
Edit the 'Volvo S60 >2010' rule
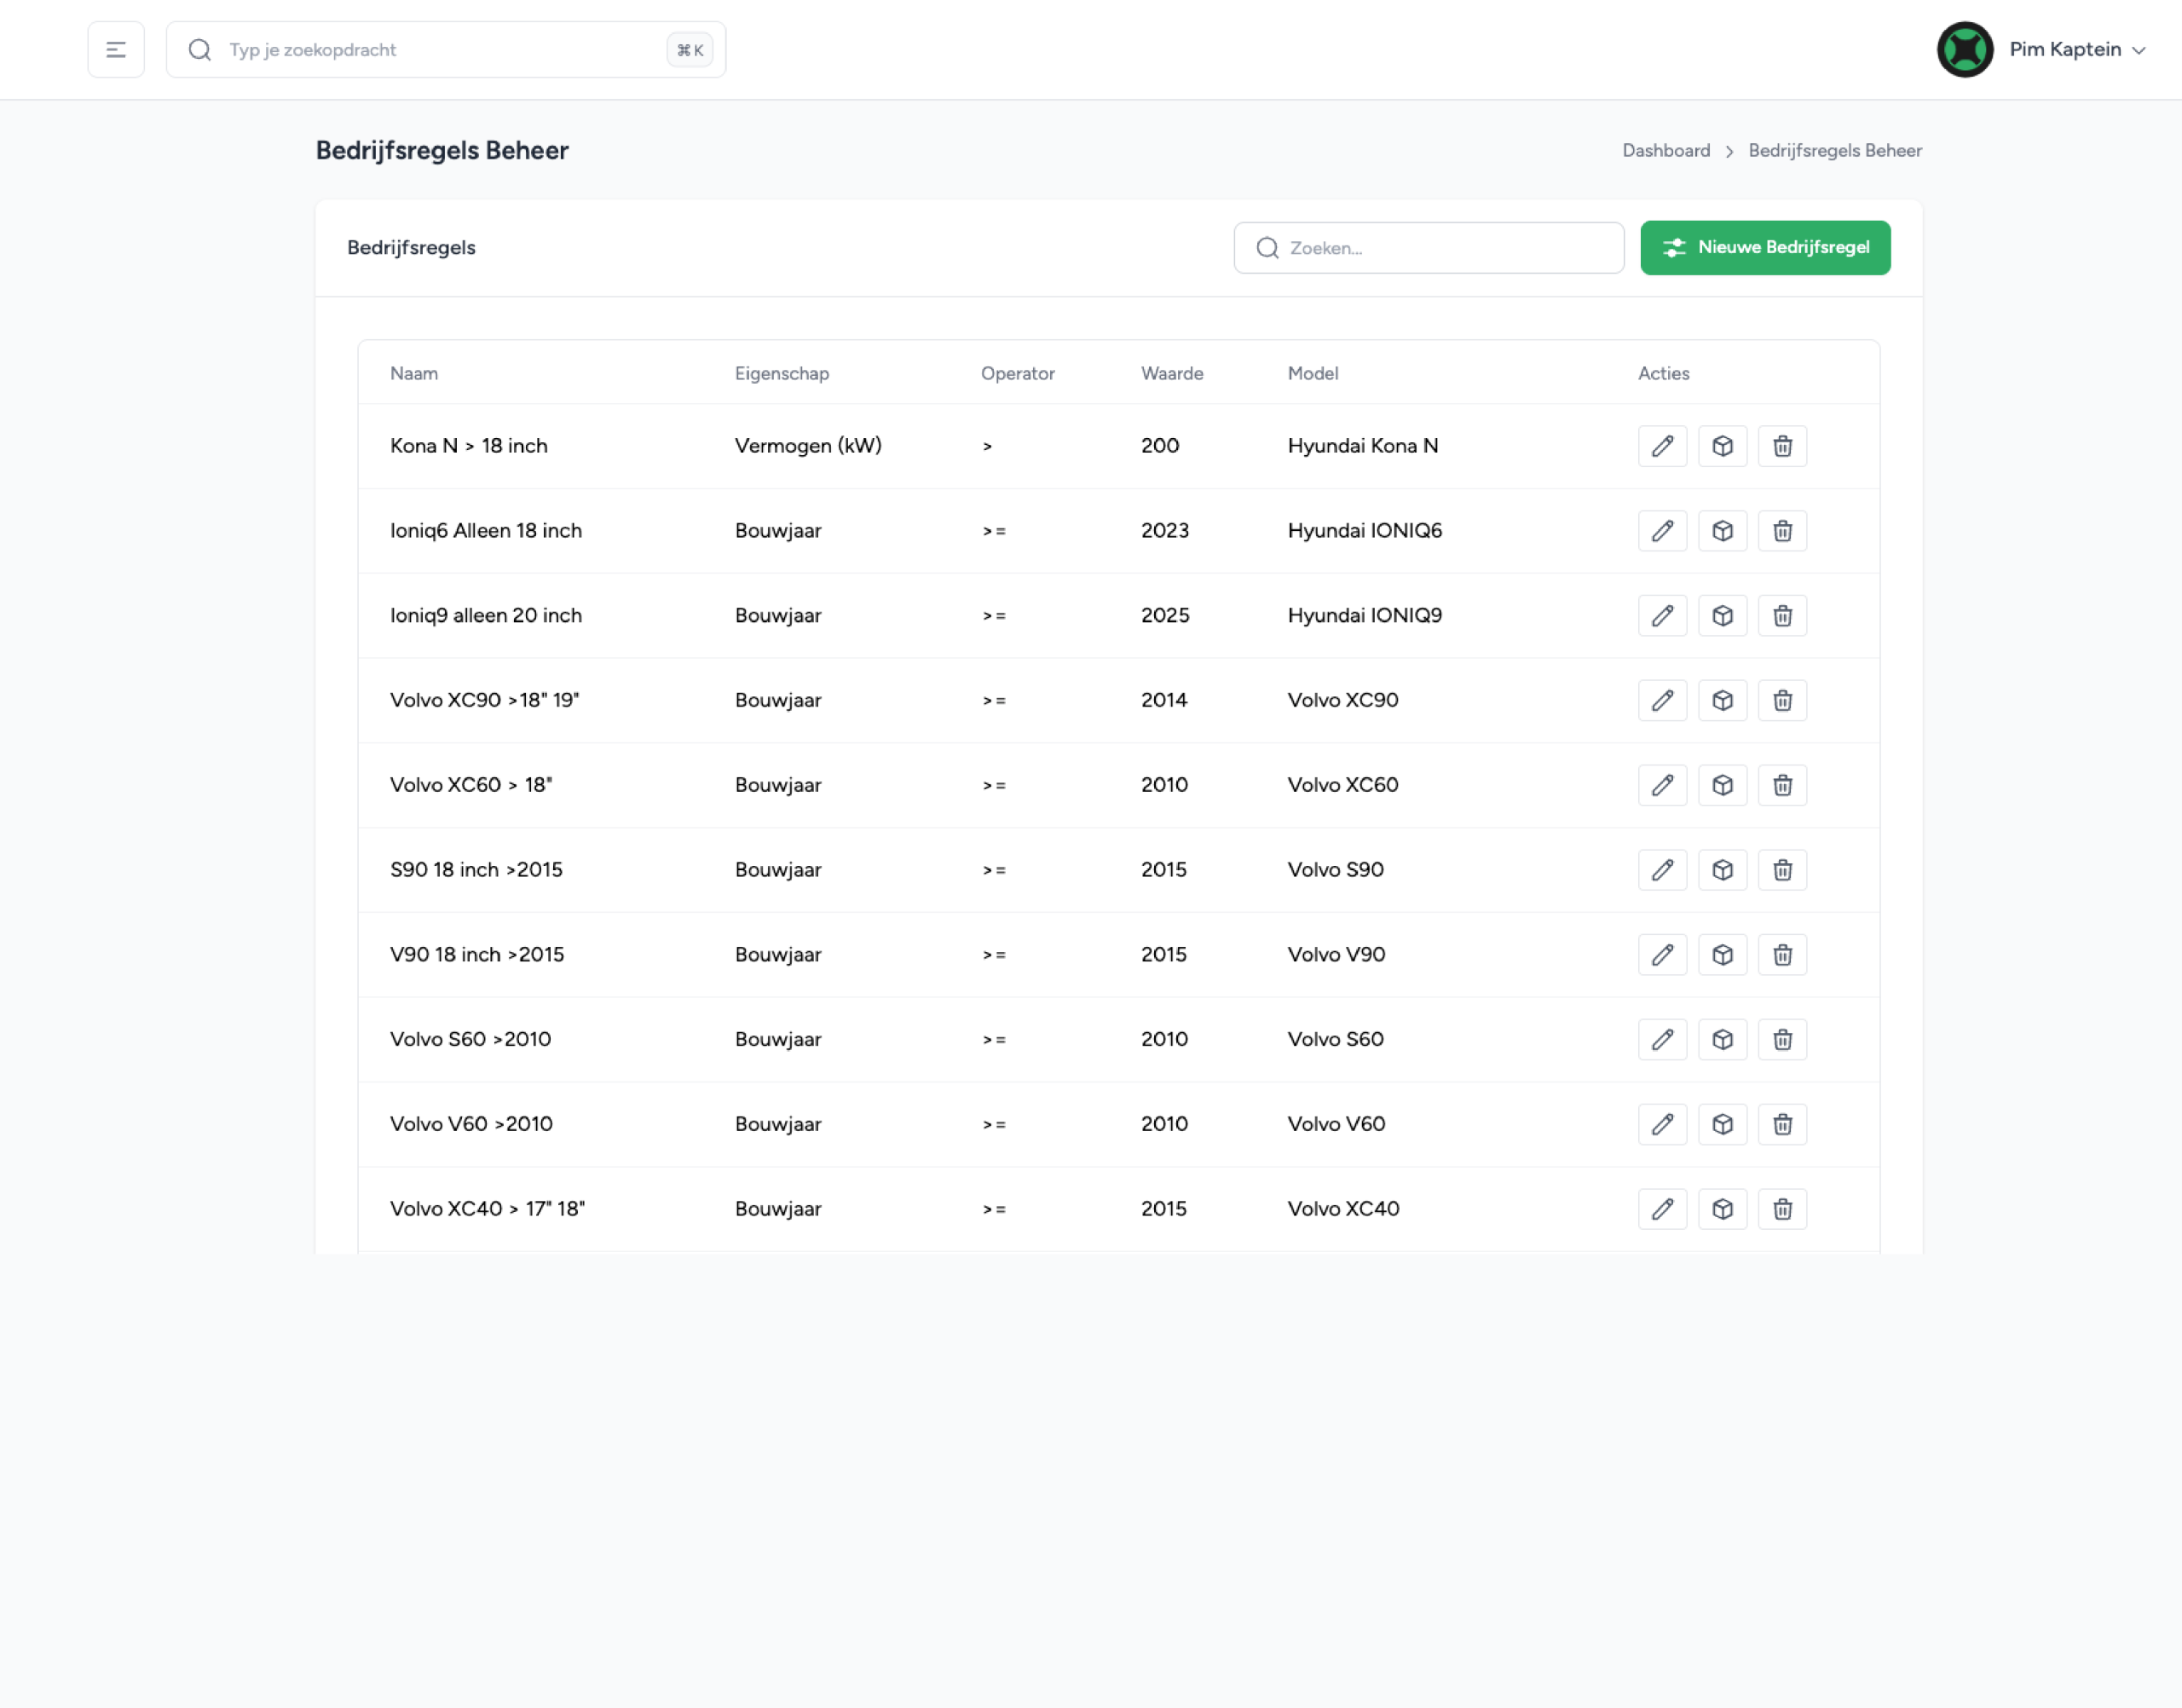[x=1662, y=1040]
